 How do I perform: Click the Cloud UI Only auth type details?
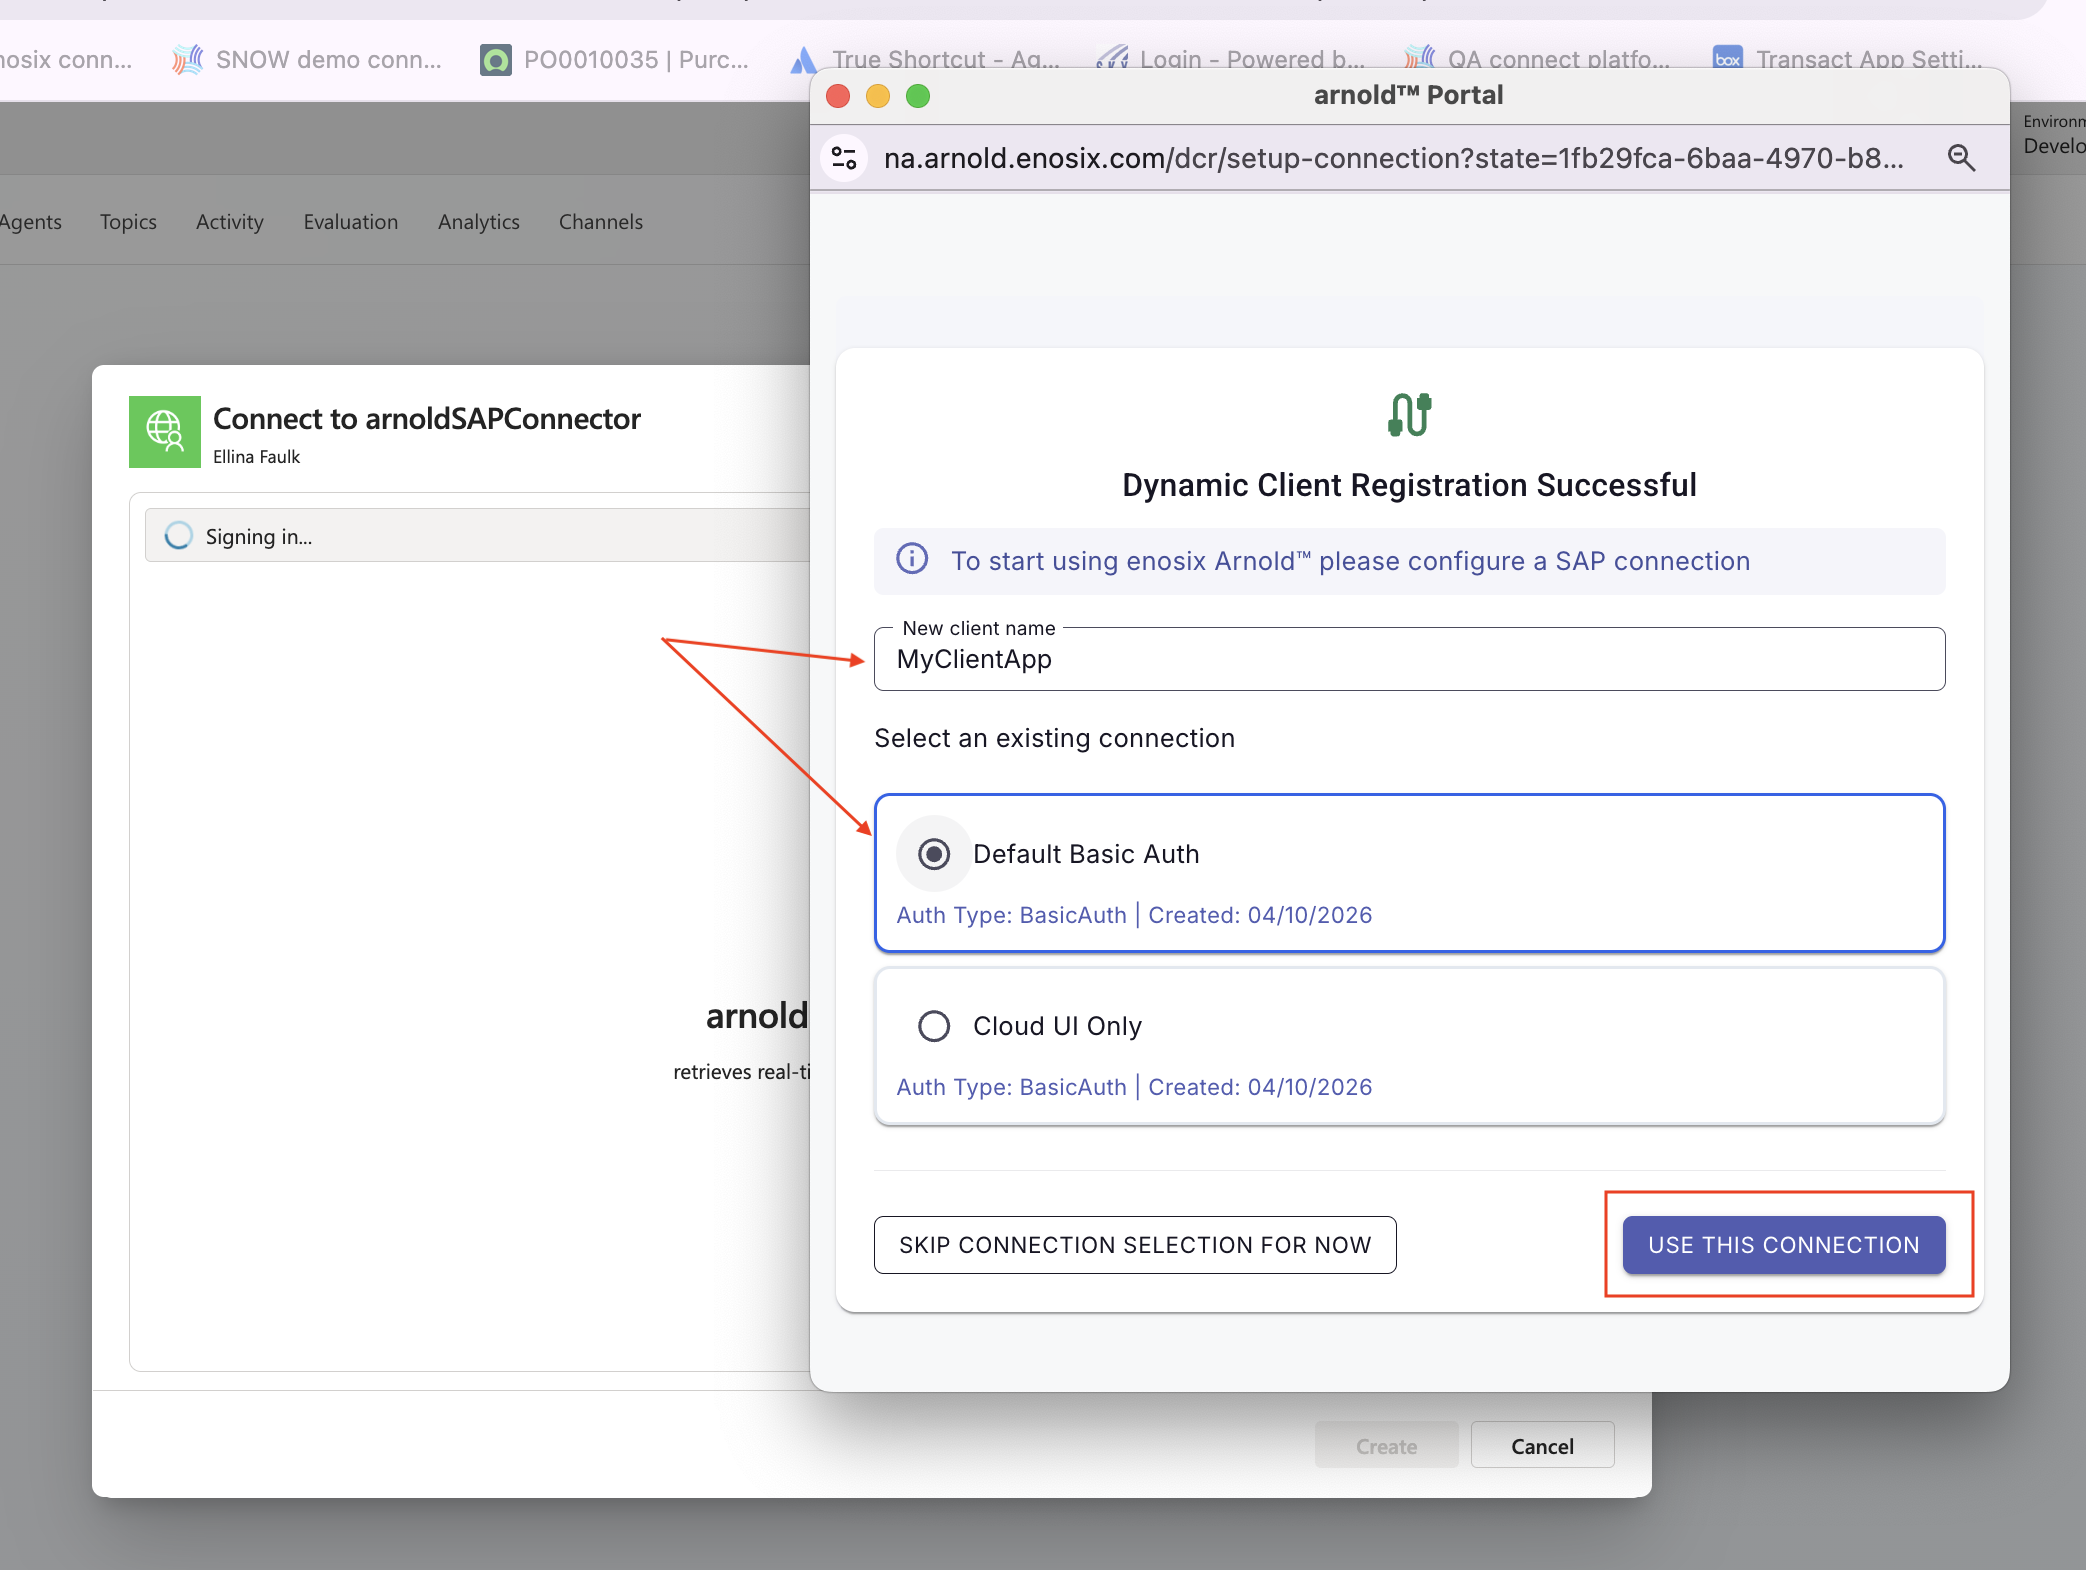click(x=1134, y=1087)
